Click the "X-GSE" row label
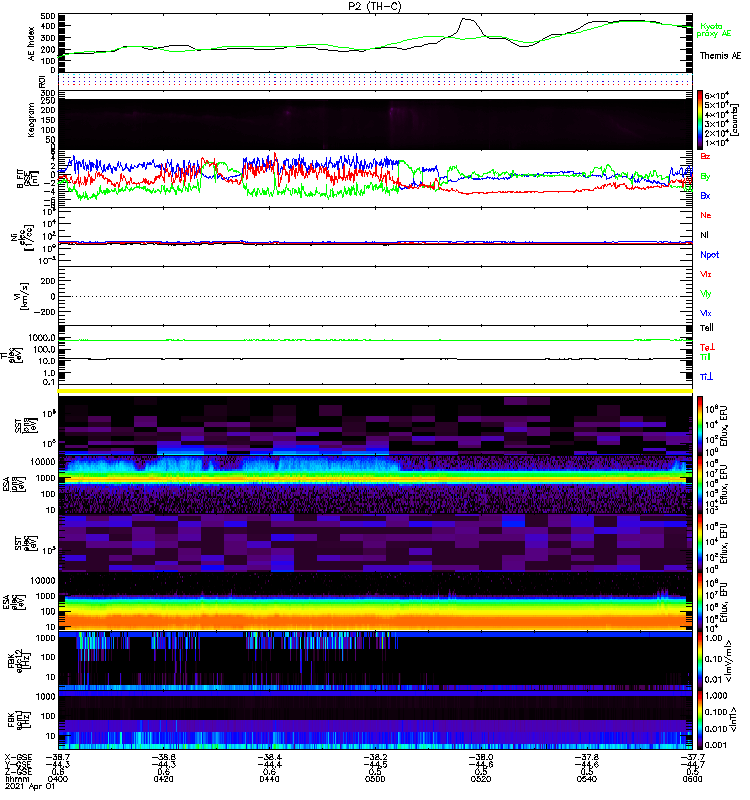Image resolution: width=750 pixels, height=800 pixels. [18, 757]
